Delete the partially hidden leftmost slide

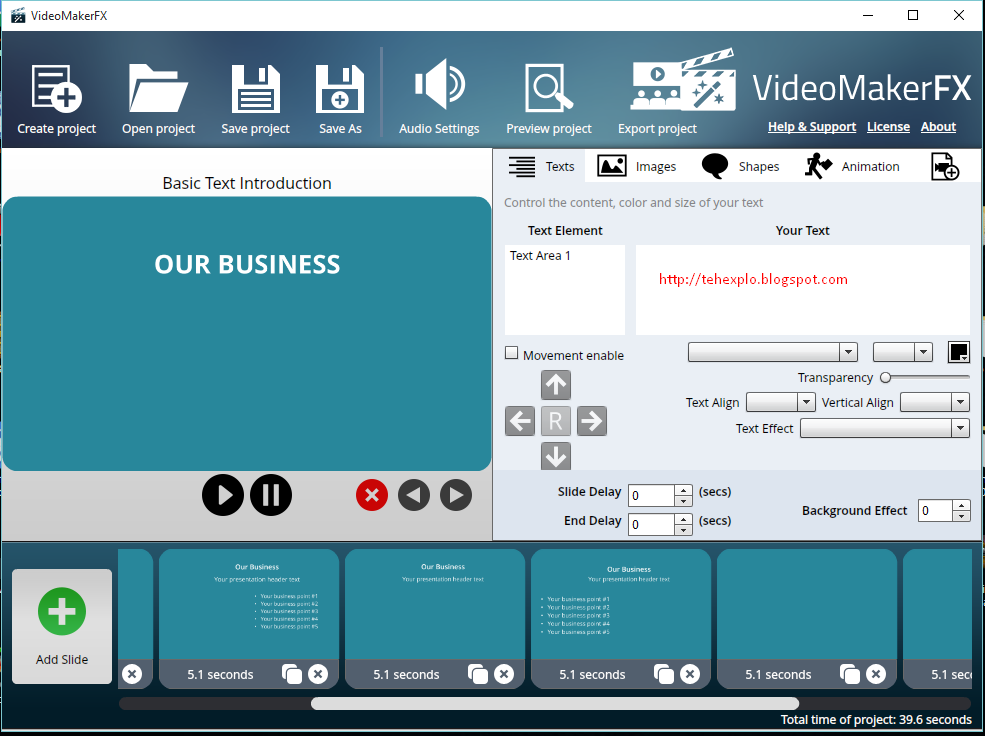click(x=132, y=674)
